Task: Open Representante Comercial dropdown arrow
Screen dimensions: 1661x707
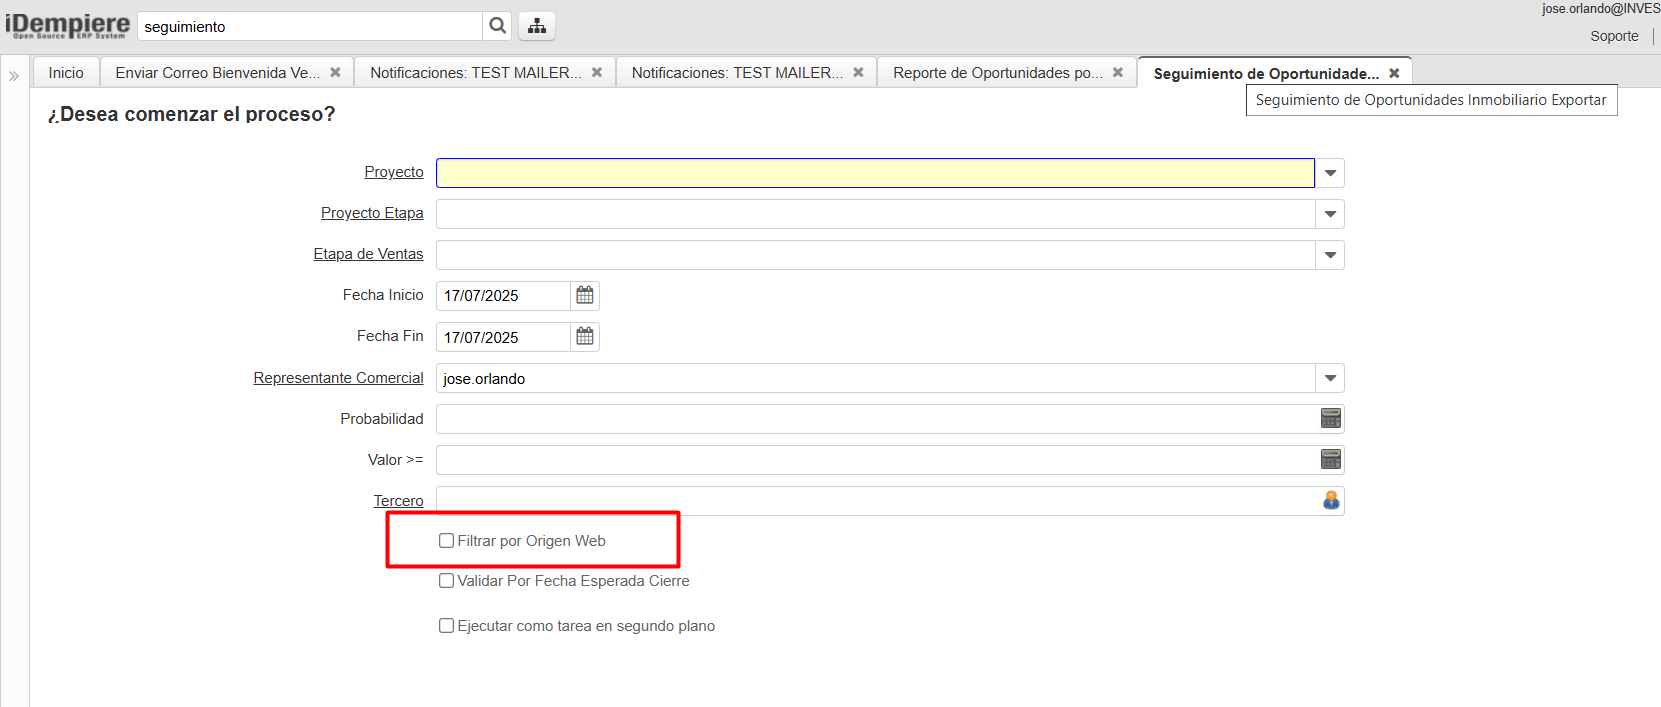Action: [x=1330, y=378]
